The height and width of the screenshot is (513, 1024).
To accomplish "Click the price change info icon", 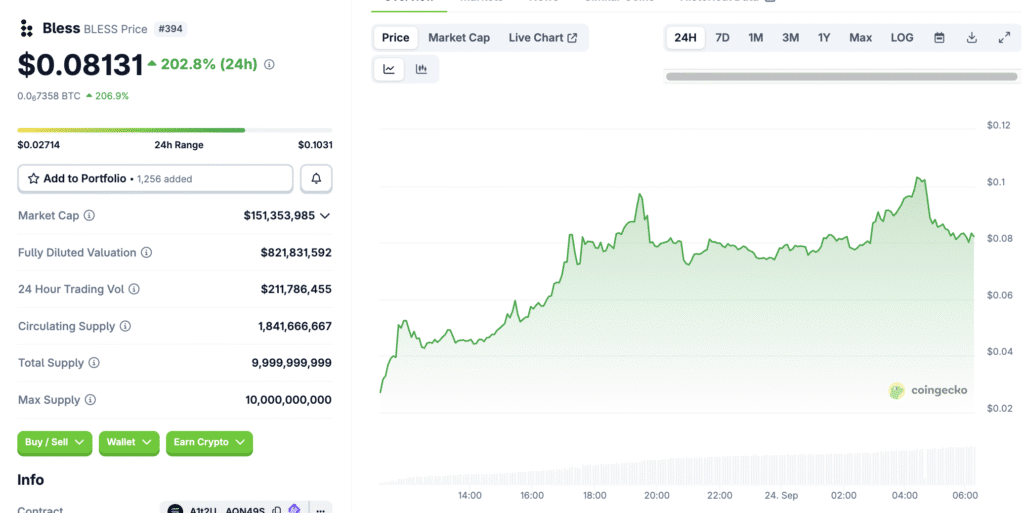I will (x=269, y=65).
